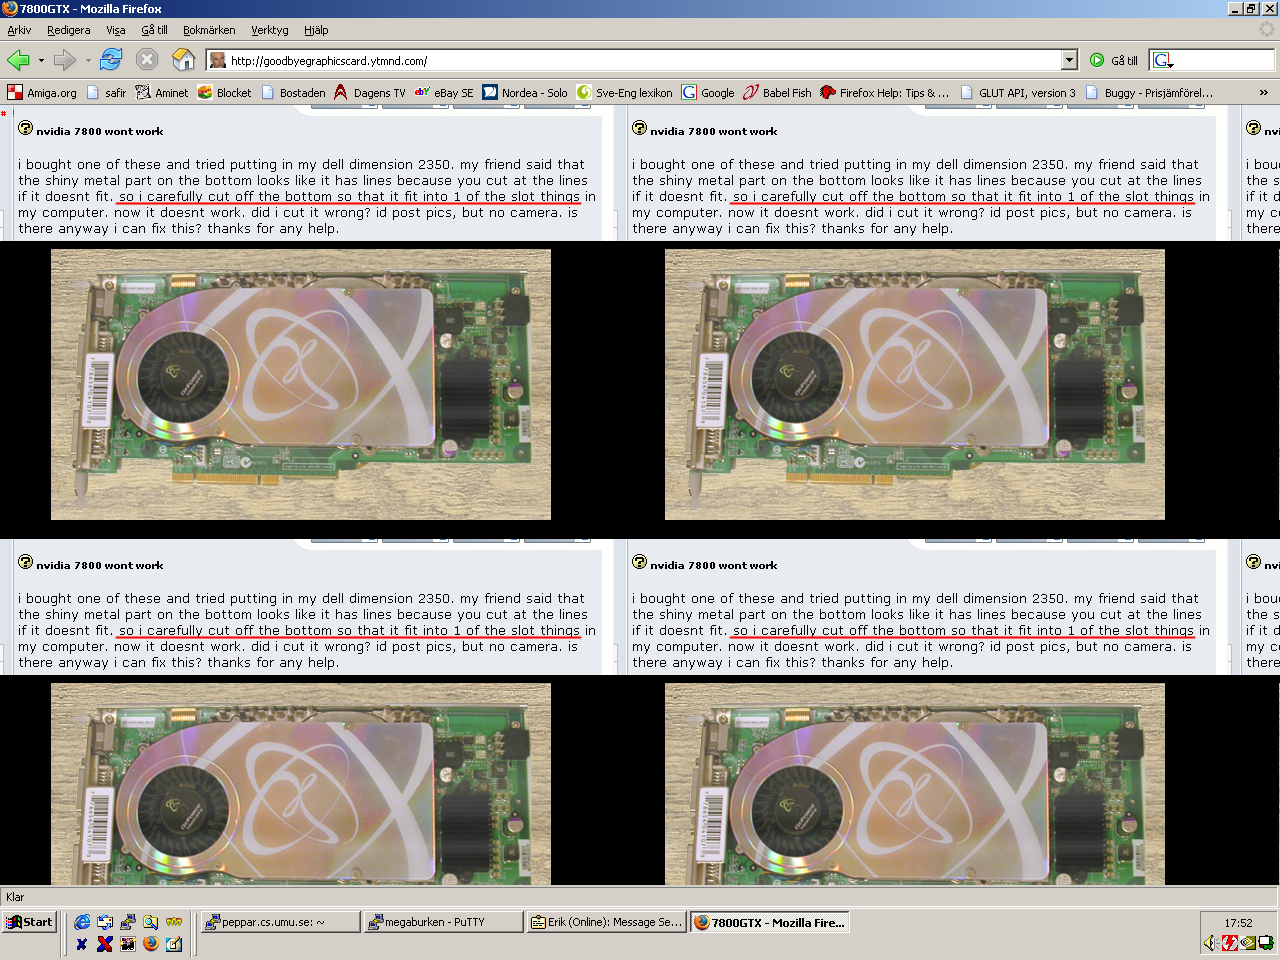Open the Verktyg menu

(269, 30)
